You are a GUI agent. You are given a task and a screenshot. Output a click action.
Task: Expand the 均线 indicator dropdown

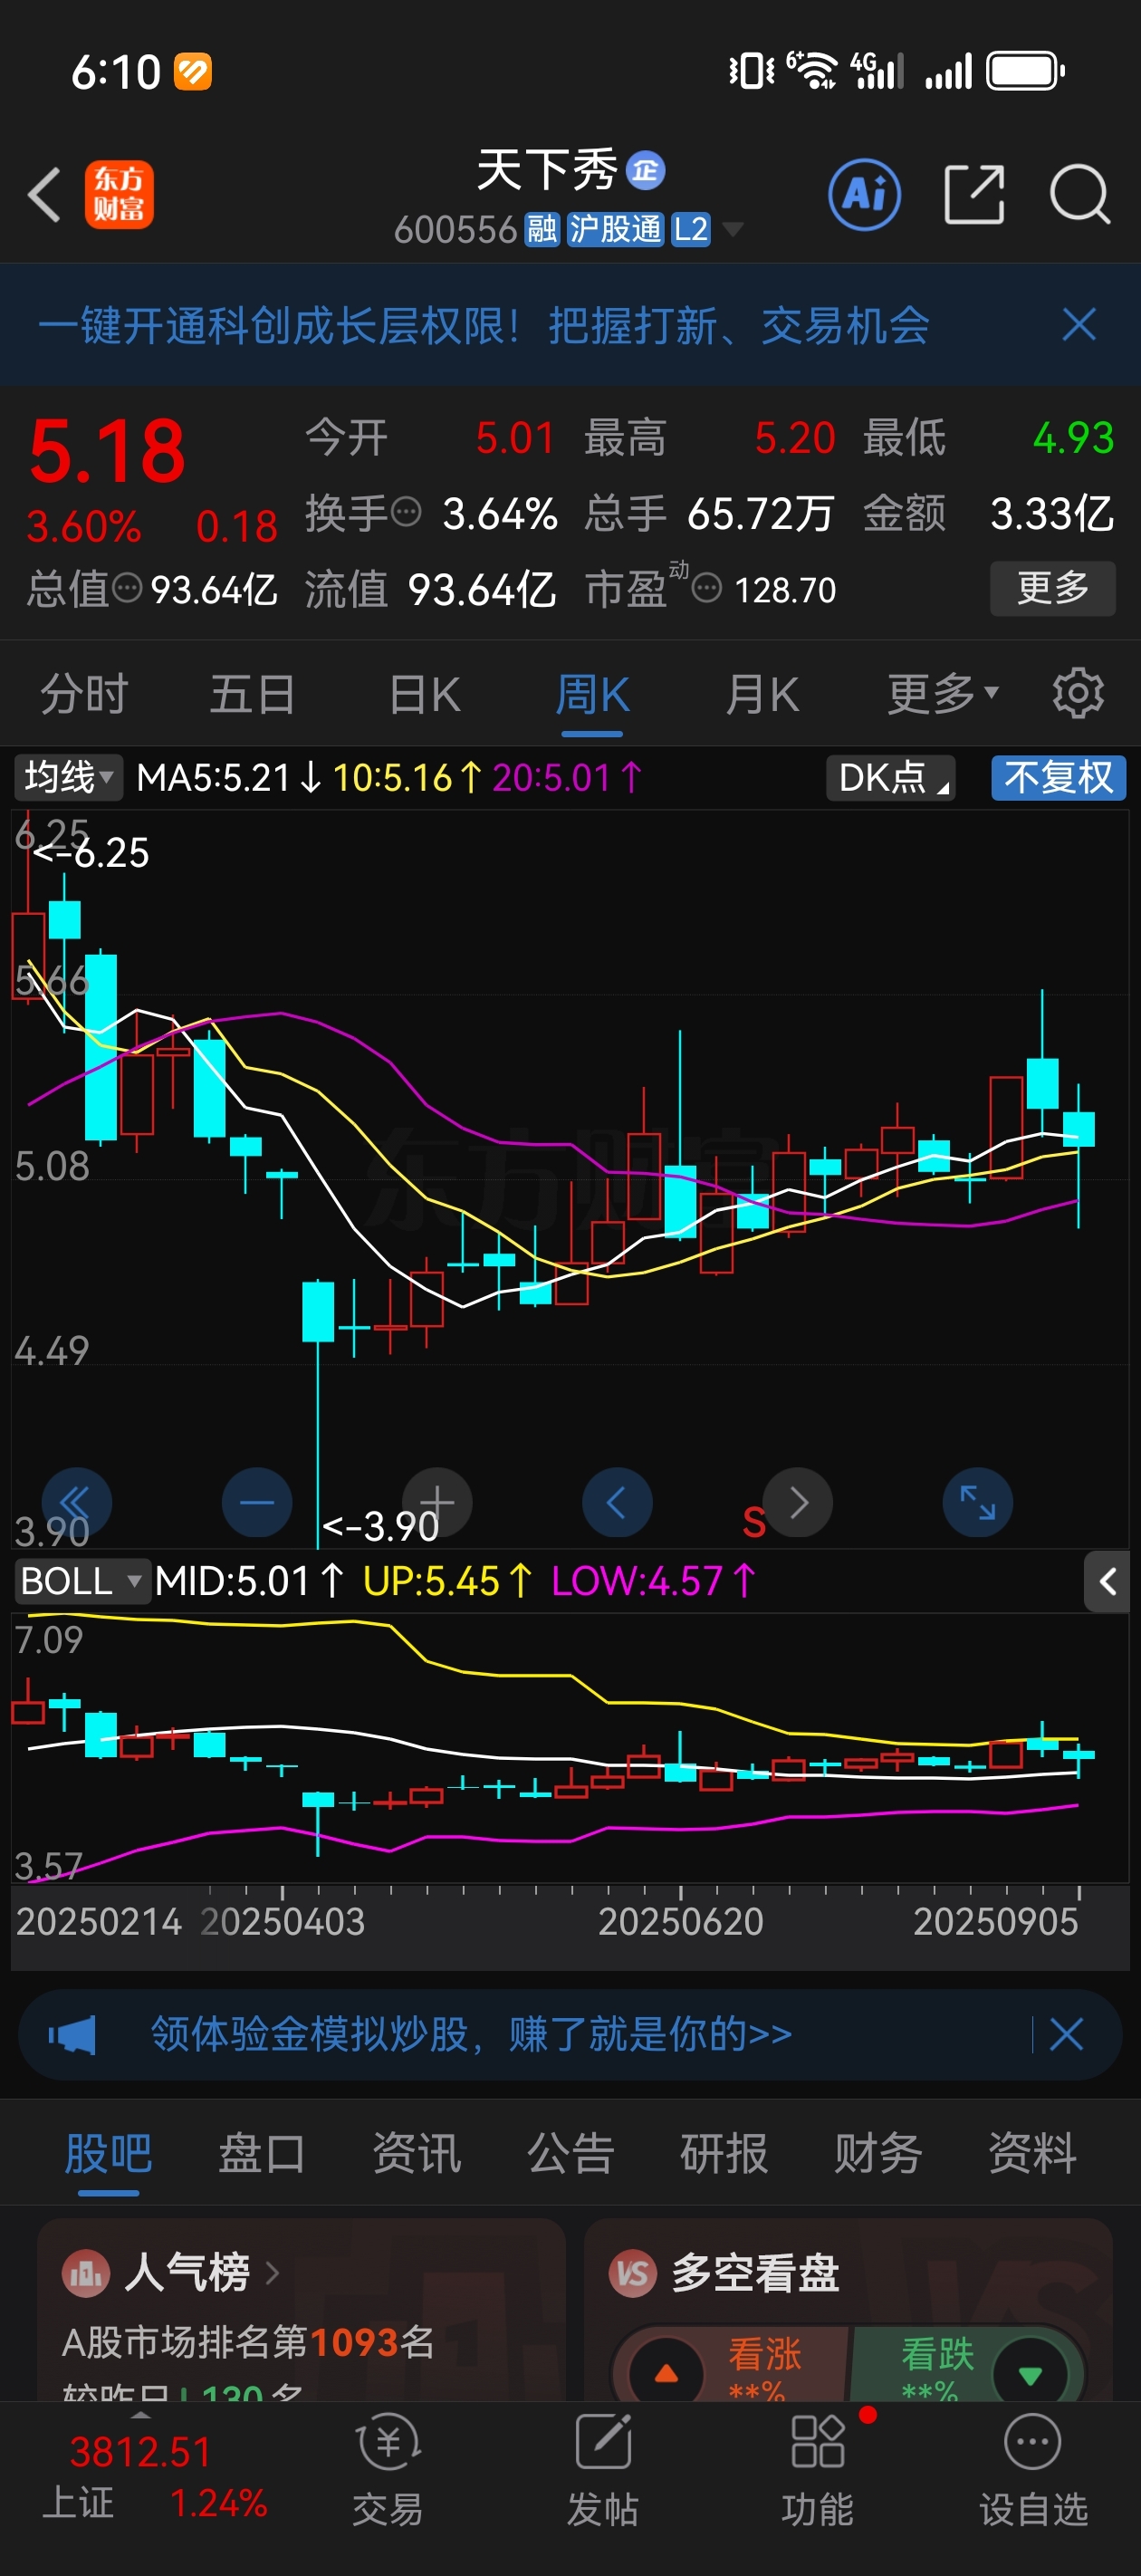(x=68, y=777)
